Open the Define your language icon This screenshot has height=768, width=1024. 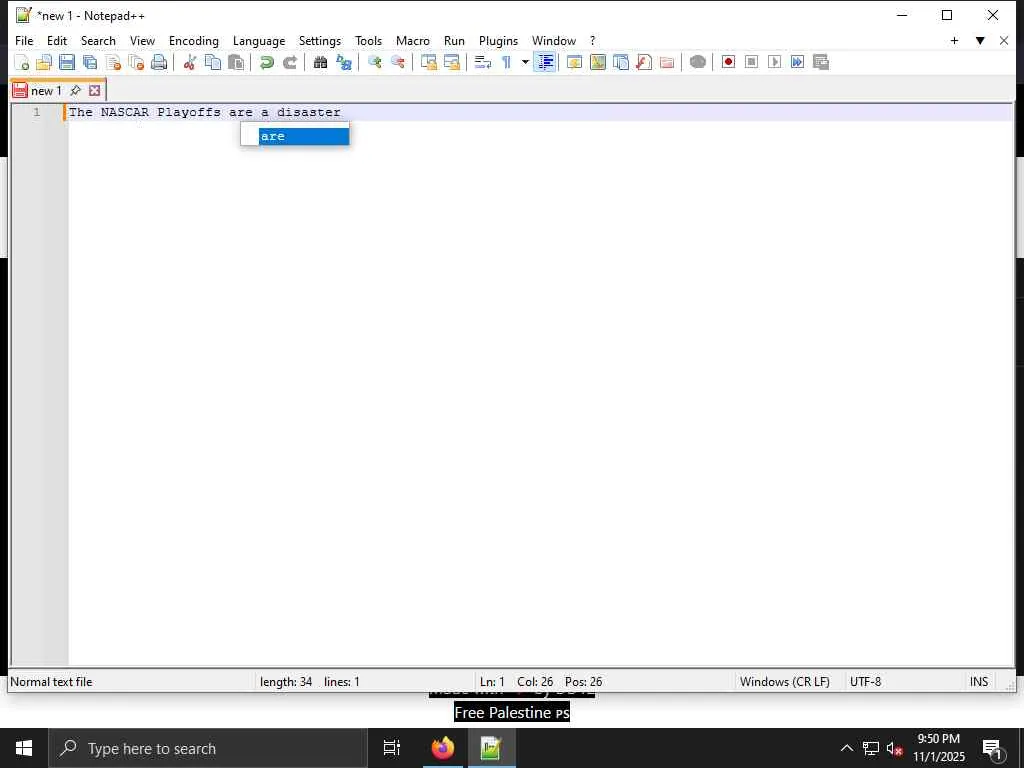click(575, 62)
